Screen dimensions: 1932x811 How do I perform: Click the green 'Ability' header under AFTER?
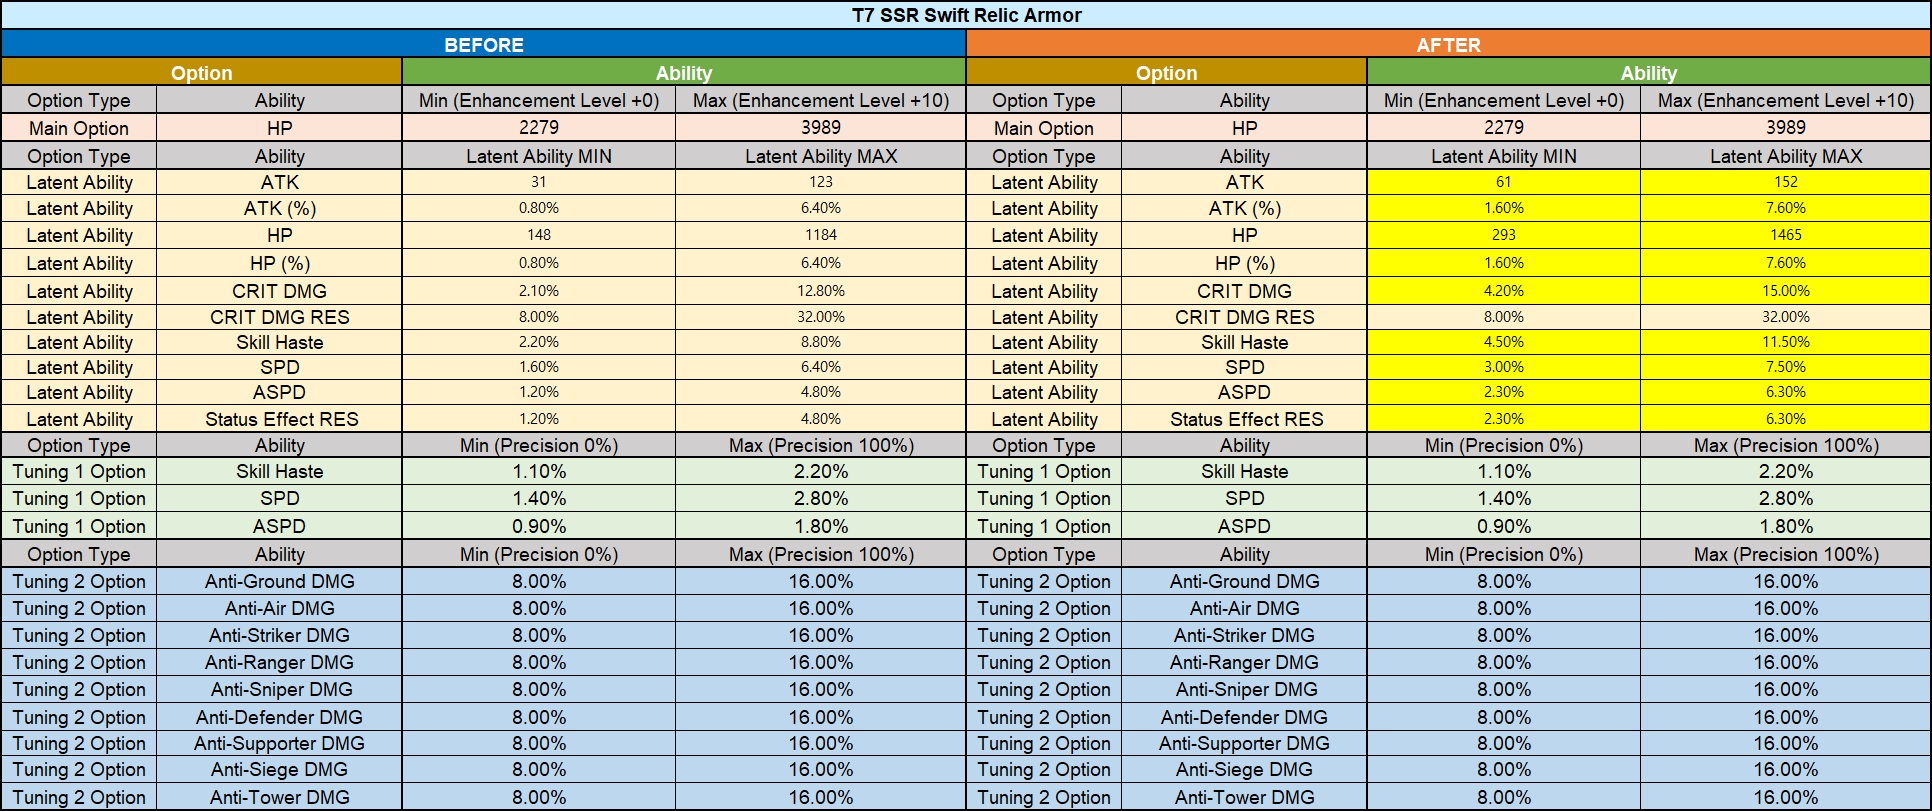(x=1648, y=72)
